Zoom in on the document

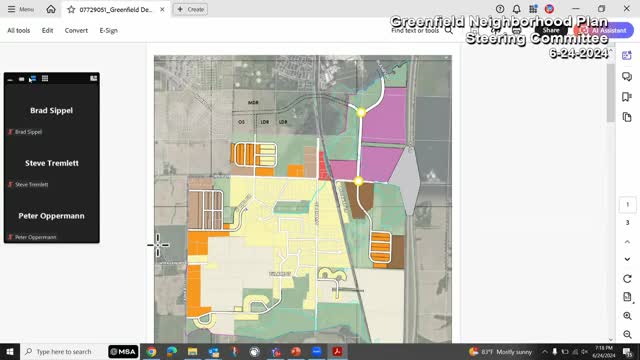pyautogui.click(x=627, y=316)
